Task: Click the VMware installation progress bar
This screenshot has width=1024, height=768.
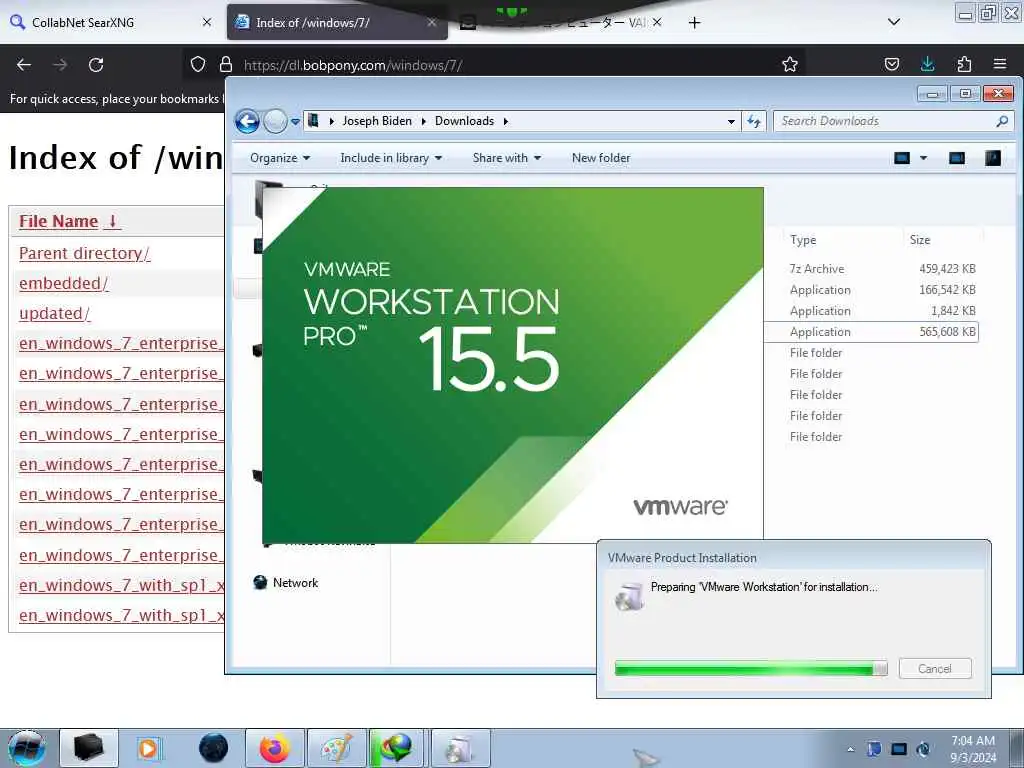Action: coord(751,669)
